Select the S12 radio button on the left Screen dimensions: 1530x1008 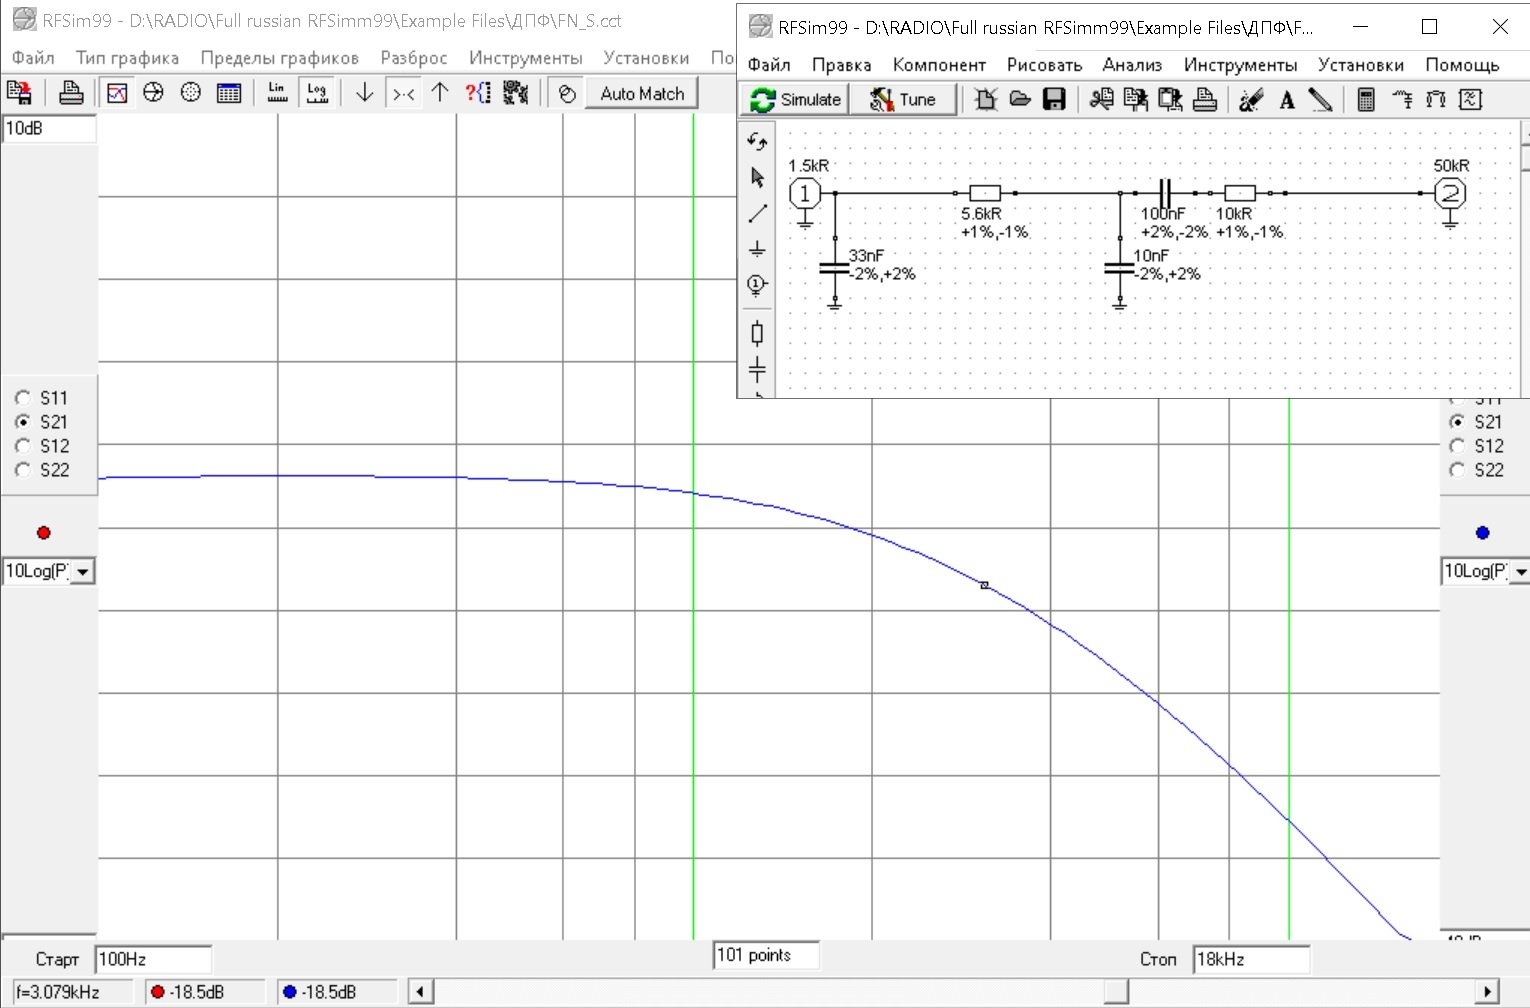(23, 446)
